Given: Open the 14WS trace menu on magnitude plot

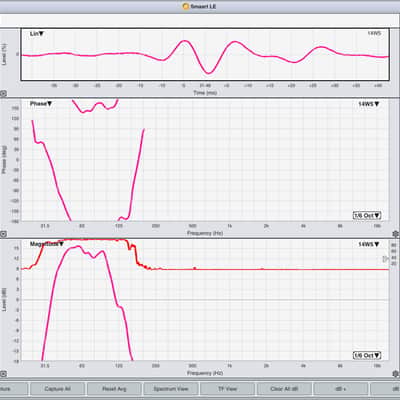Looking at the screenshot, I should click(369, 244).
